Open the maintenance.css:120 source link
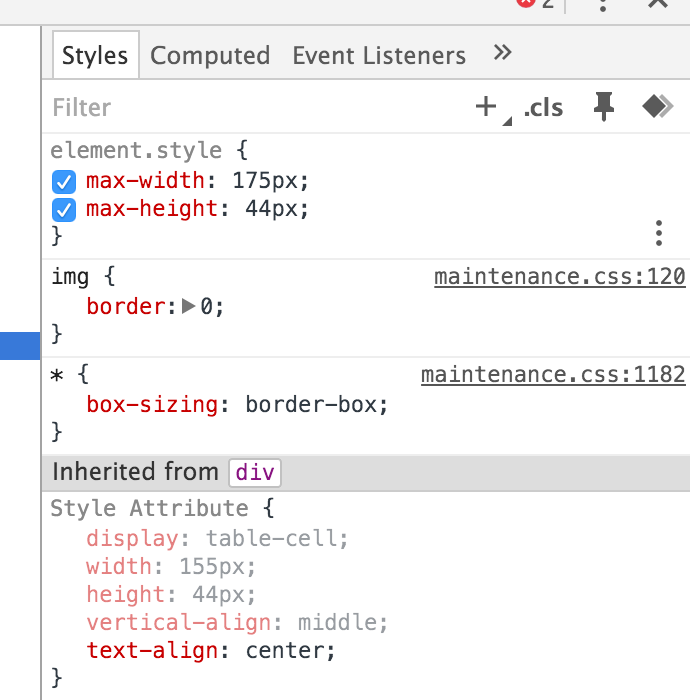This screenshot has width=690, height=700. [x=559, y=277]
